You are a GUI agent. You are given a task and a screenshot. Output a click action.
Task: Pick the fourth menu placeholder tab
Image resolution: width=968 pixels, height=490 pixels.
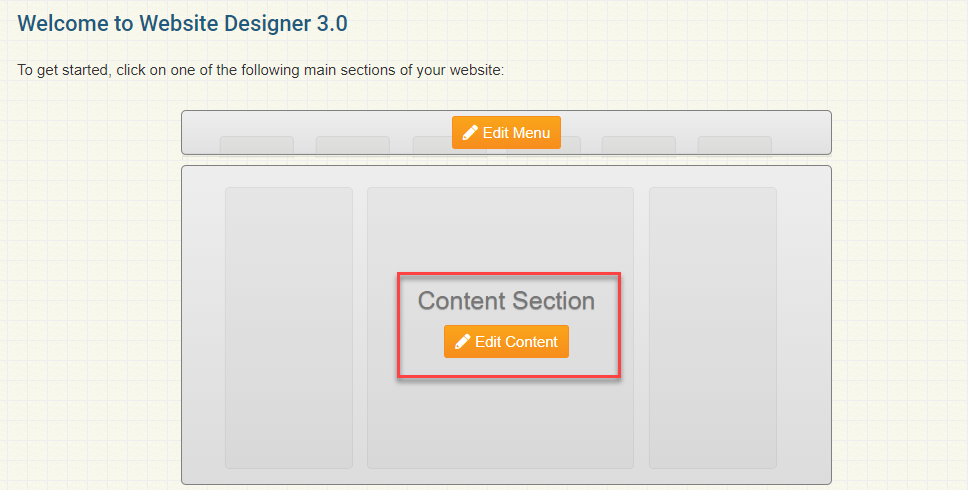click(x=570, y=147)
